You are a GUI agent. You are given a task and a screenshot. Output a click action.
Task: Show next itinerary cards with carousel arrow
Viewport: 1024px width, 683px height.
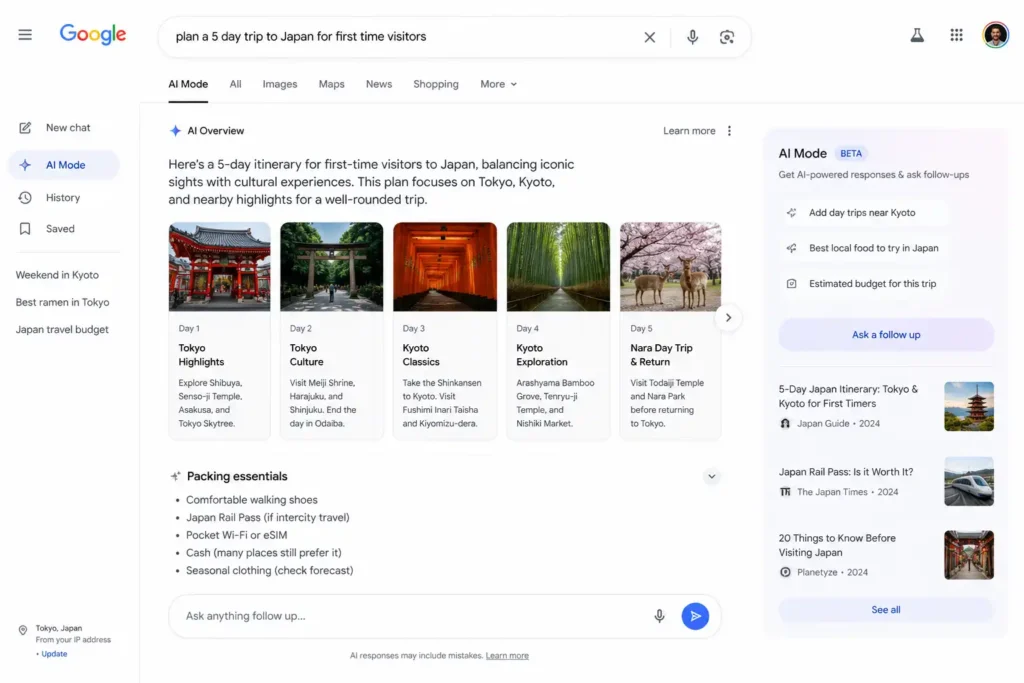tap(728, 318)
